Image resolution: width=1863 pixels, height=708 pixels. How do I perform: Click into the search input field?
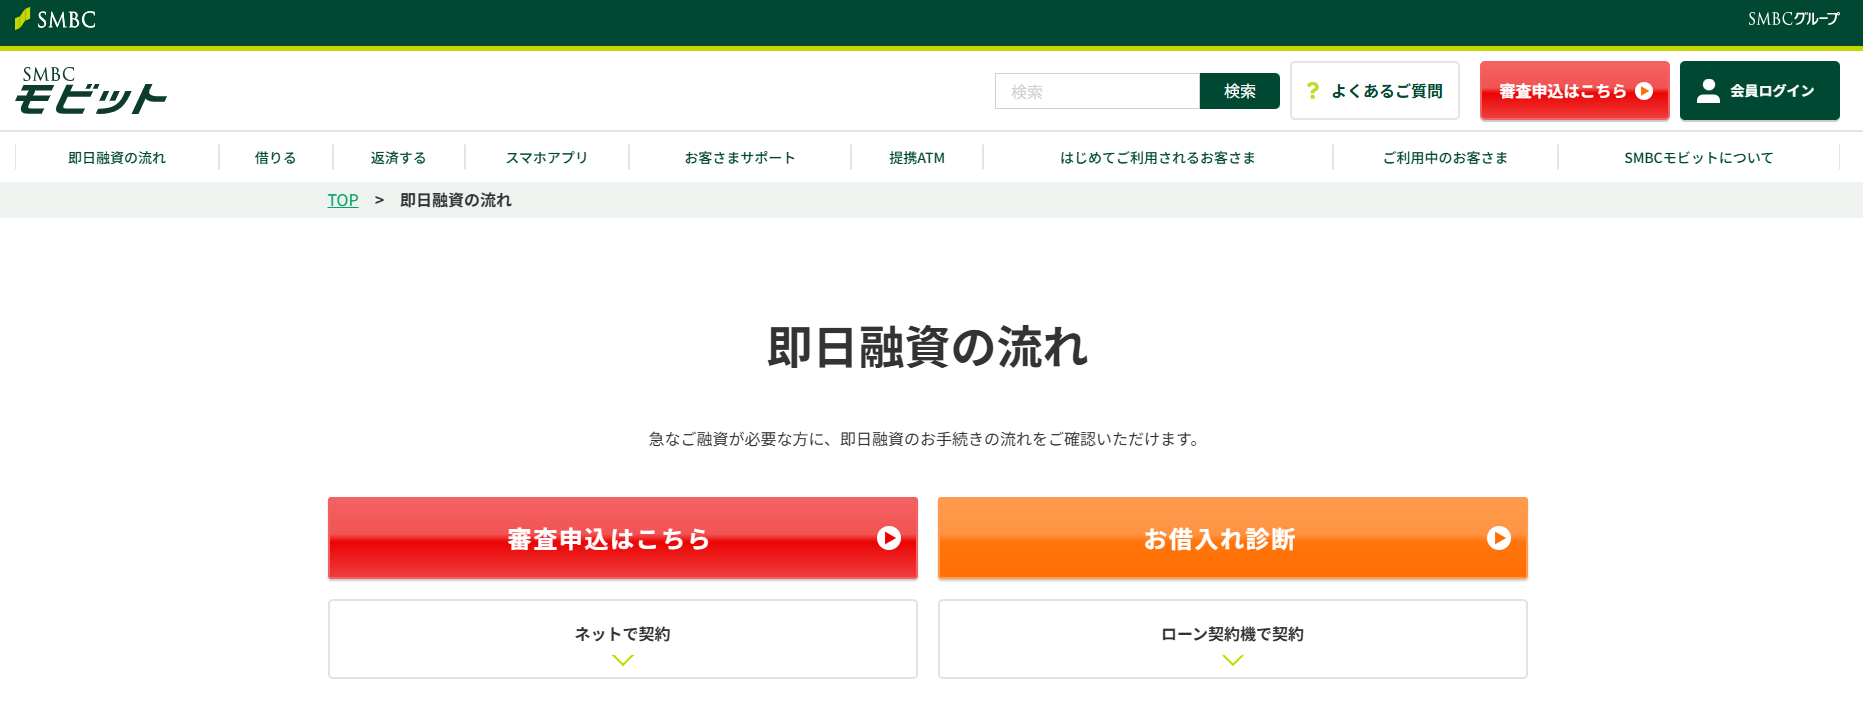[x=1096, y=91]
